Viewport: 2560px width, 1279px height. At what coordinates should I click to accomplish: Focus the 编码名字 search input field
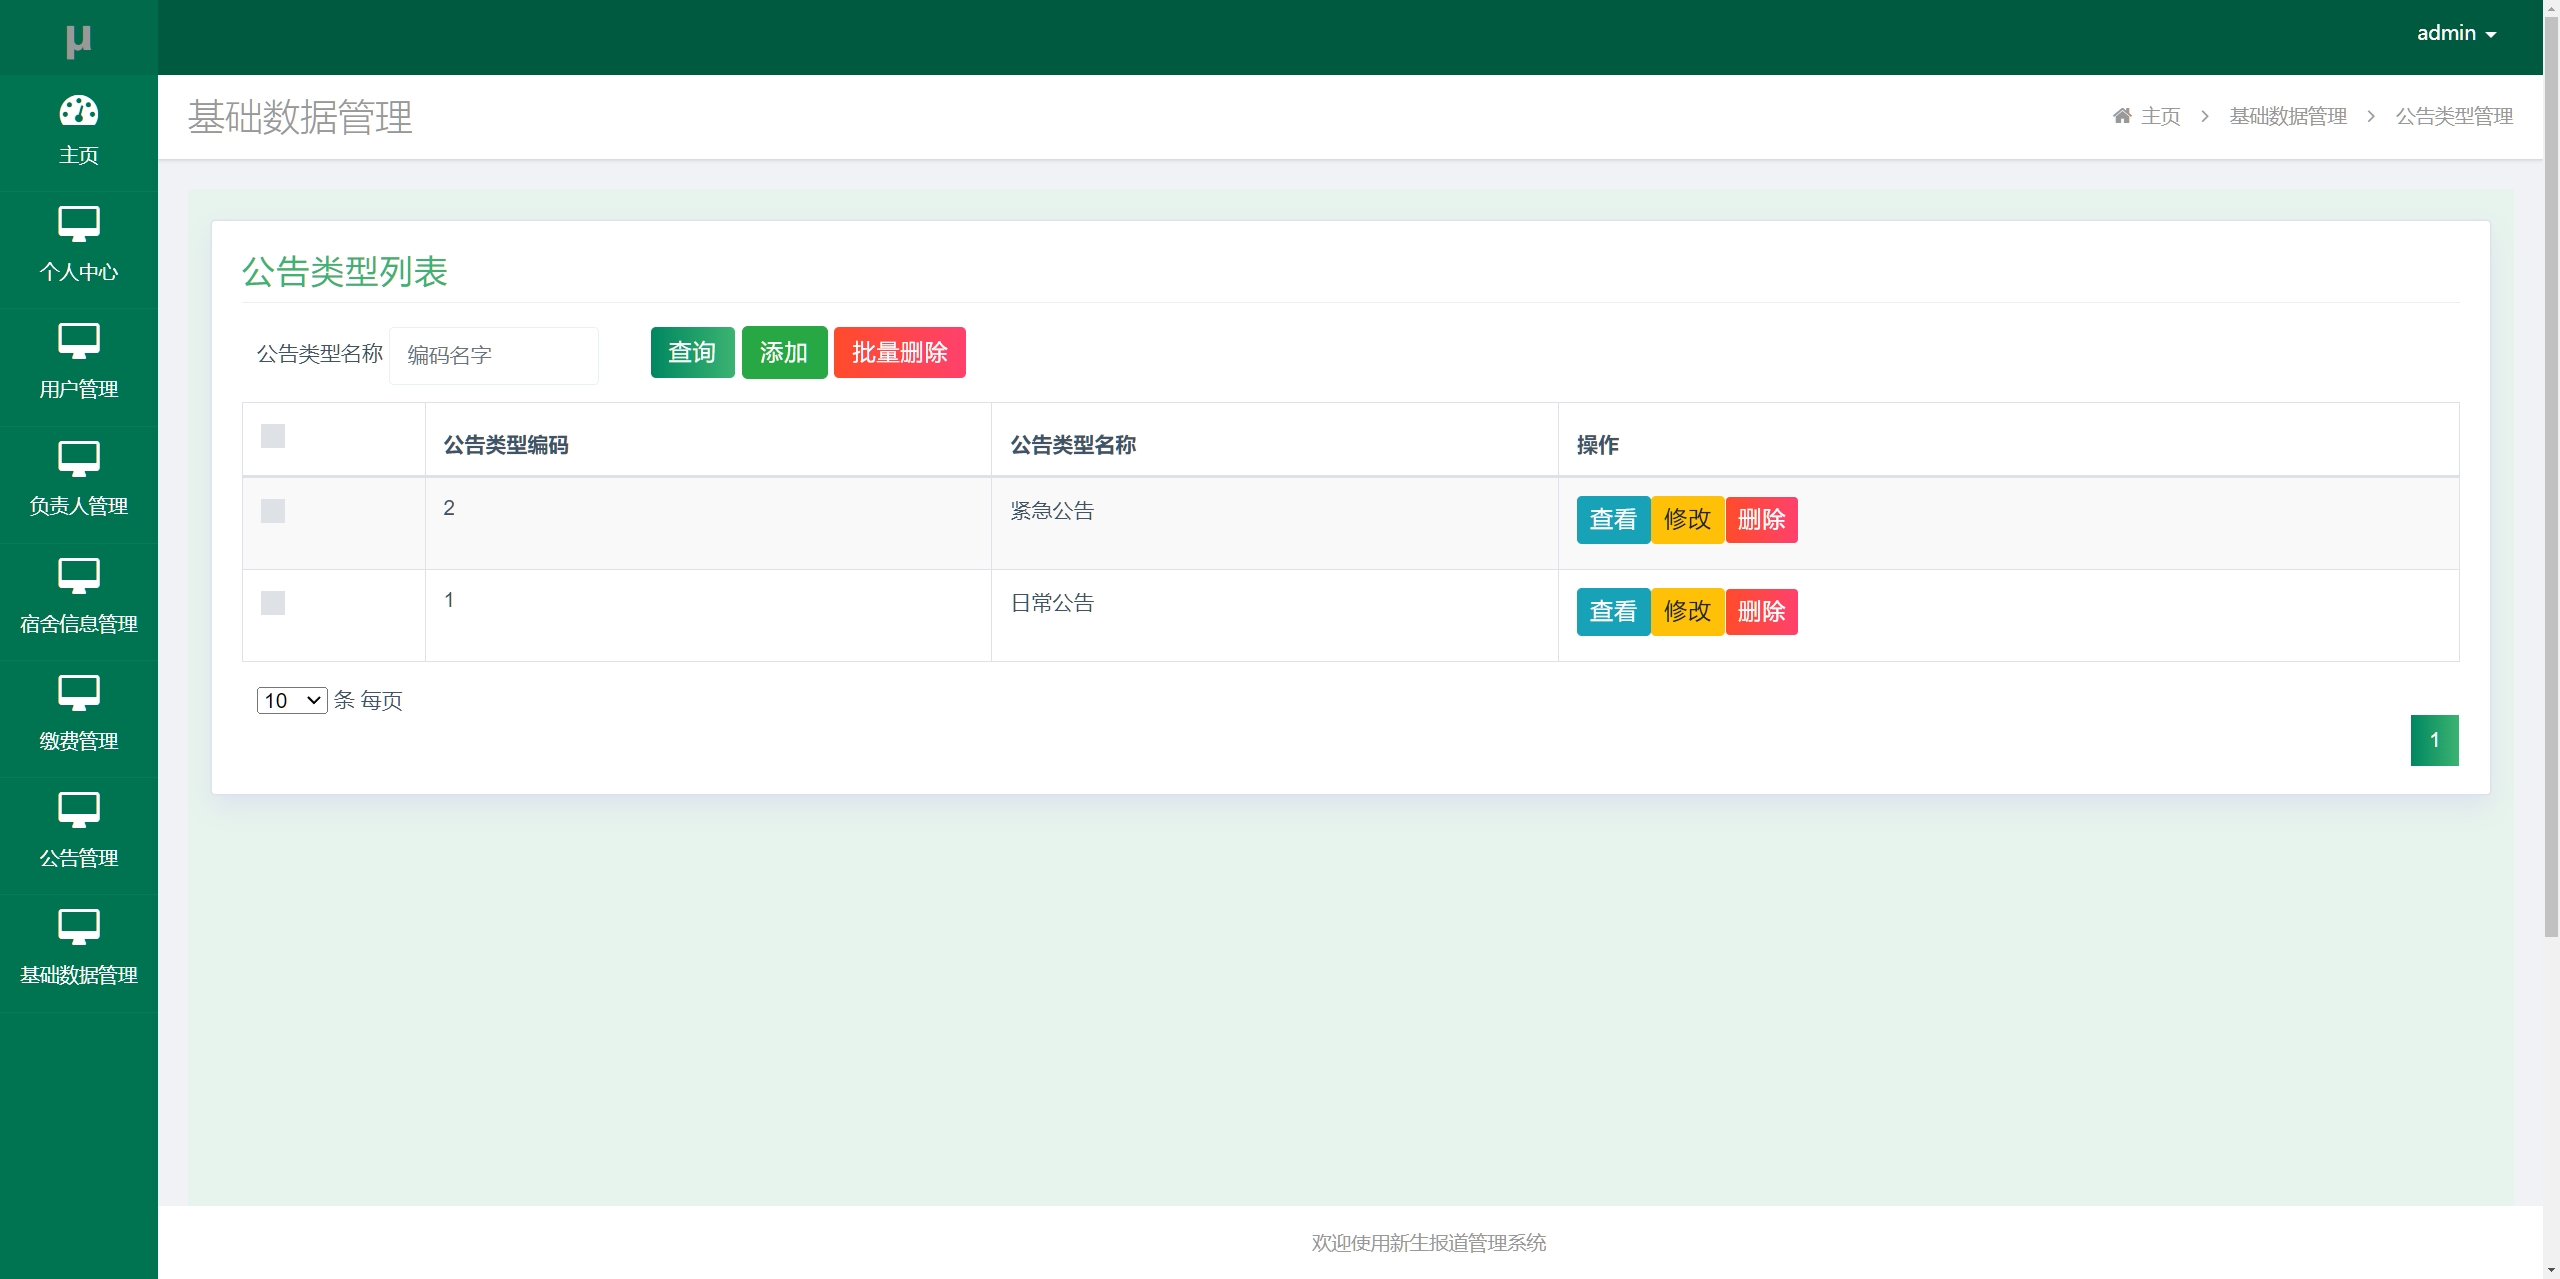point(494,355)
